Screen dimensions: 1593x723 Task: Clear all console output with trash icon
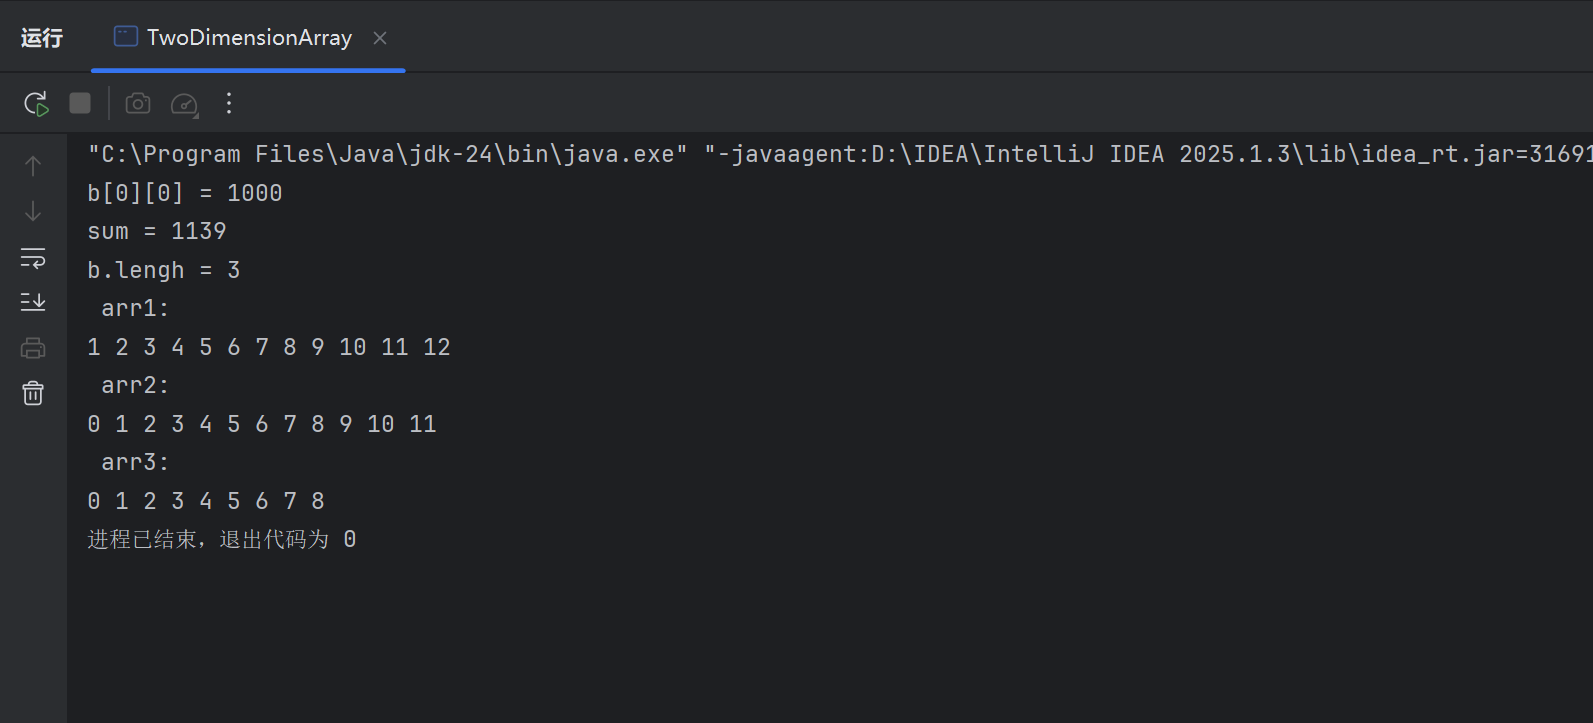pyautogui.click(x=33, y=393)
